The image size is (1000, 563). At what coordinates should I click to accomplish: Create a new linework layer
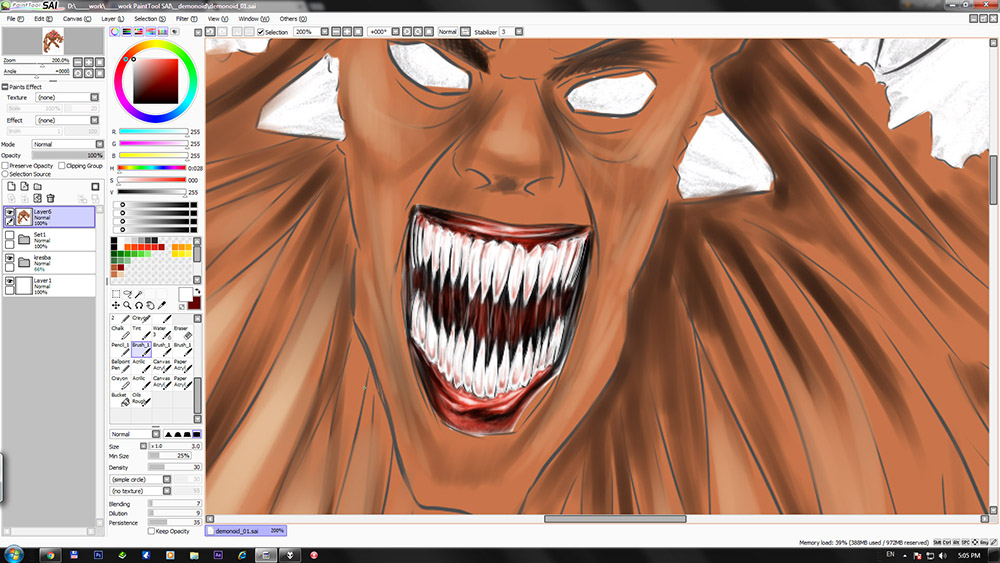point(24,187)
